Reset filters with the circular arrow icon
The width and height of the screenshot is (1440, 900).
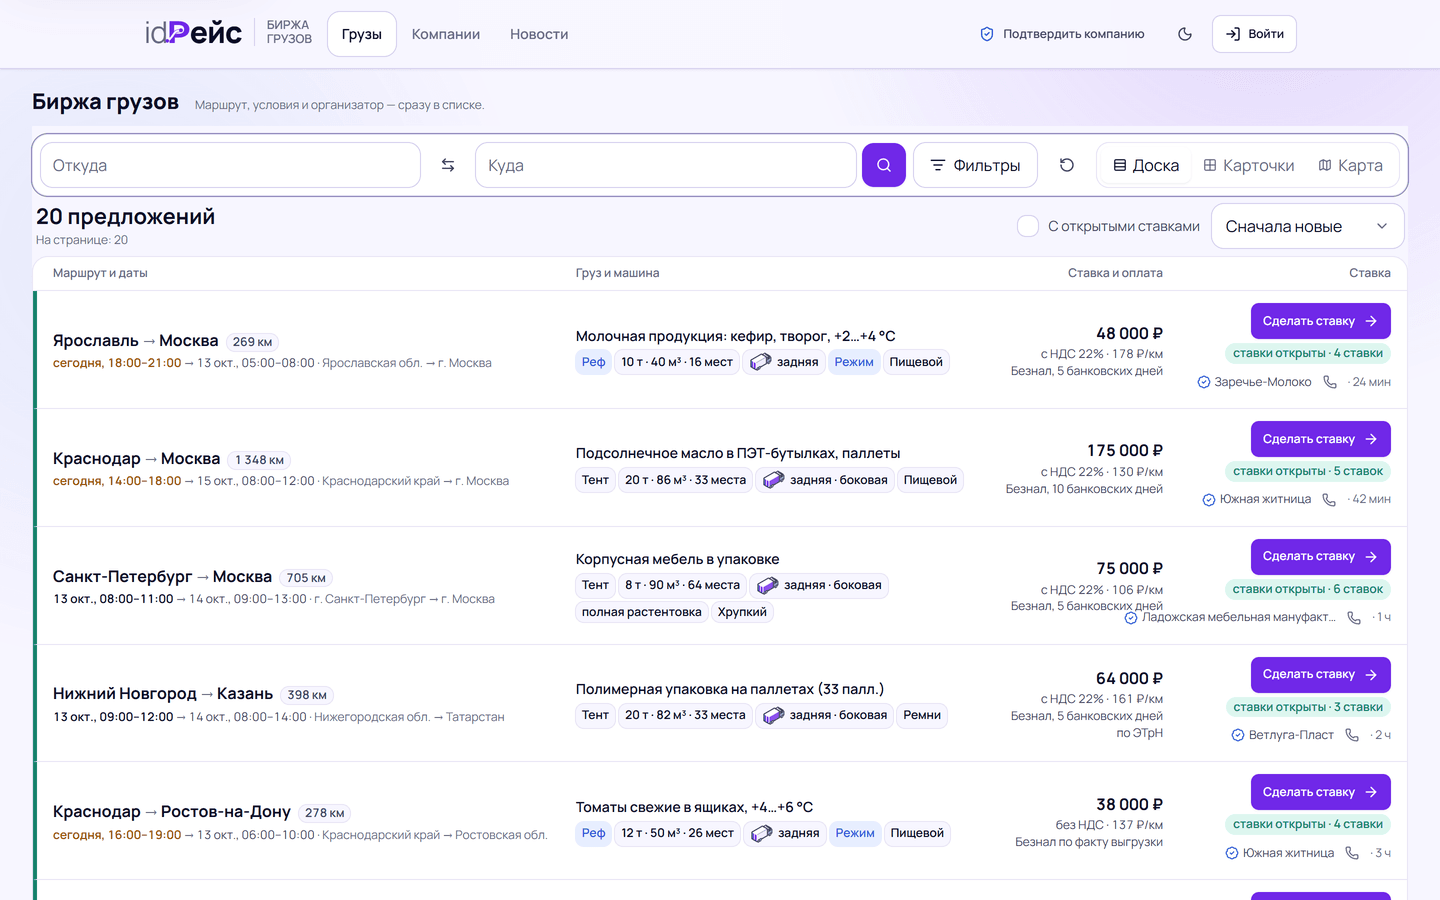pos(1067,165)
